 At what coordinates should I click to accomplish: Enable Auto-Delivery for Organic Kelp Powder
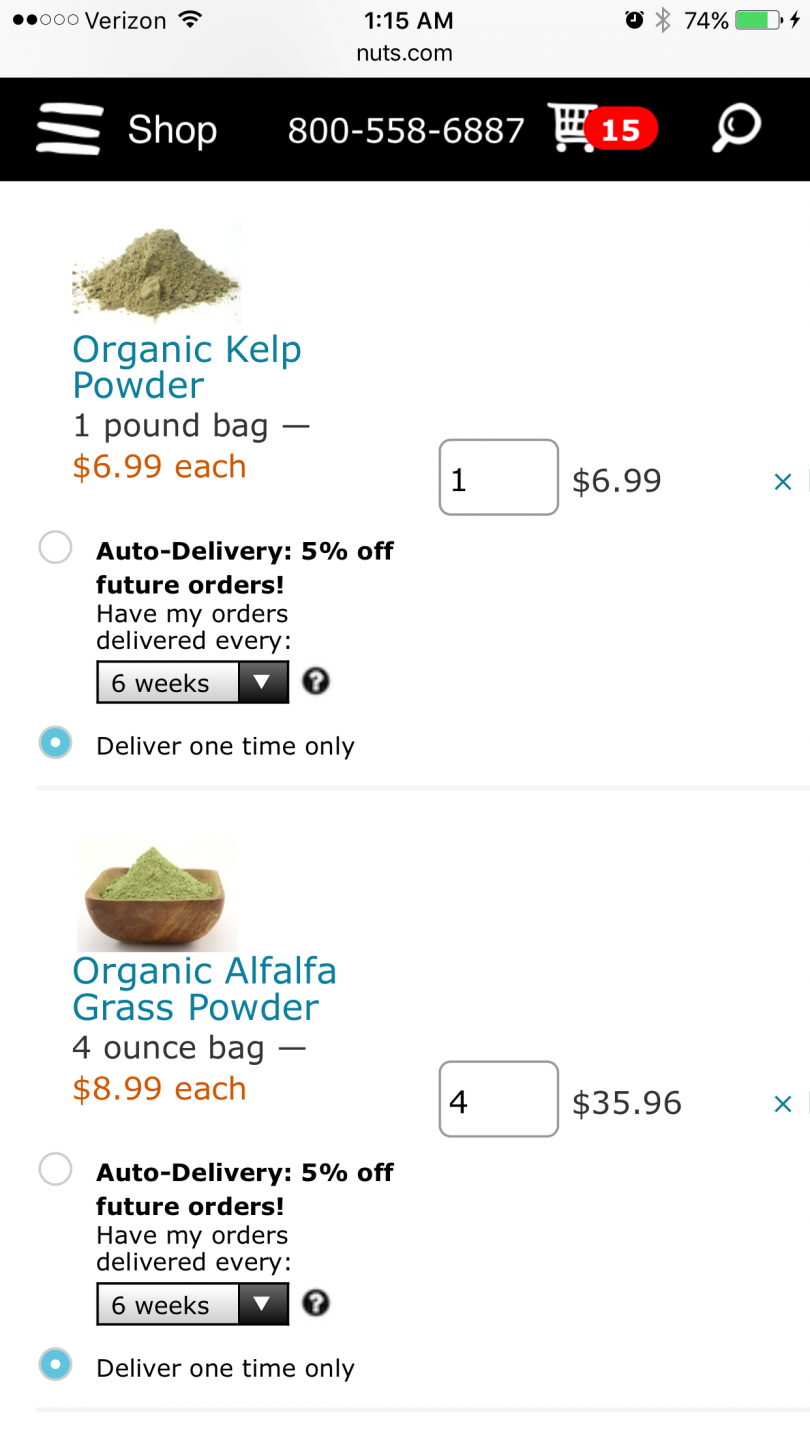pyautogui.click(x=55, y=548)
